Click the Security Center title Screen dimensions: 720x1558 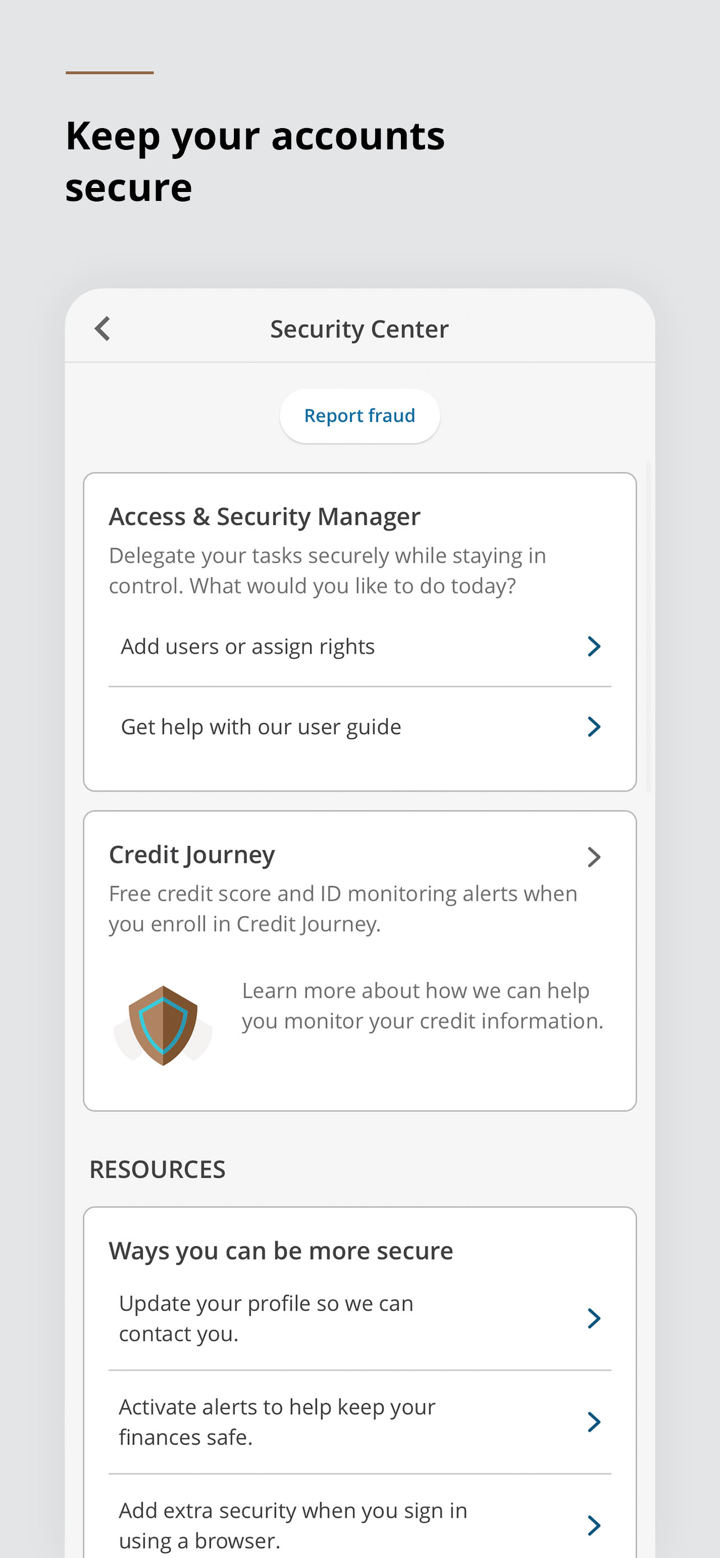coord(359,329)
